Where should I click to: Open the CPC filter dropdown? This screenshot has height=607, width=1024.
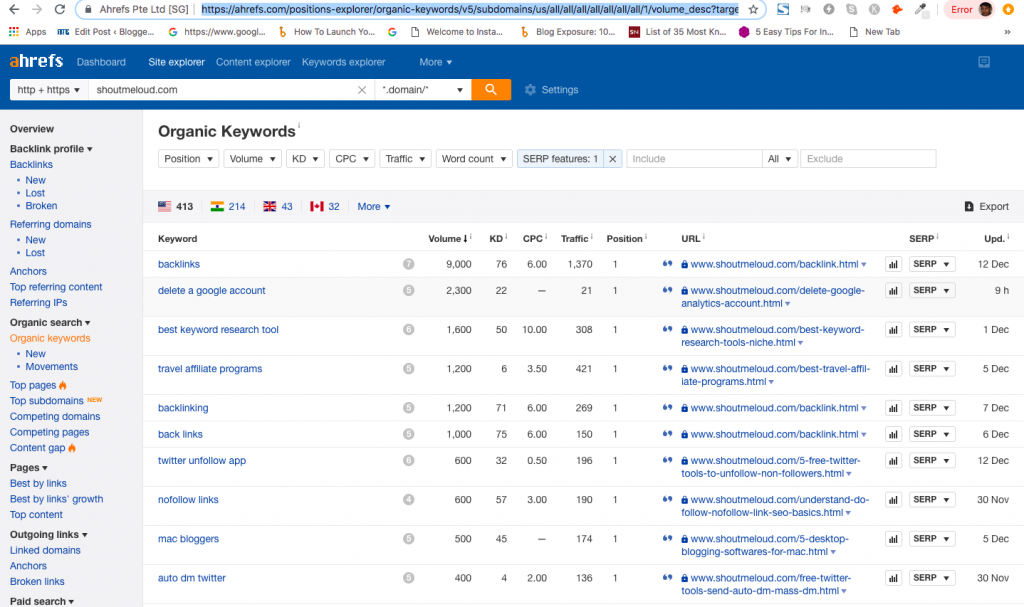(x=352, y=159)
